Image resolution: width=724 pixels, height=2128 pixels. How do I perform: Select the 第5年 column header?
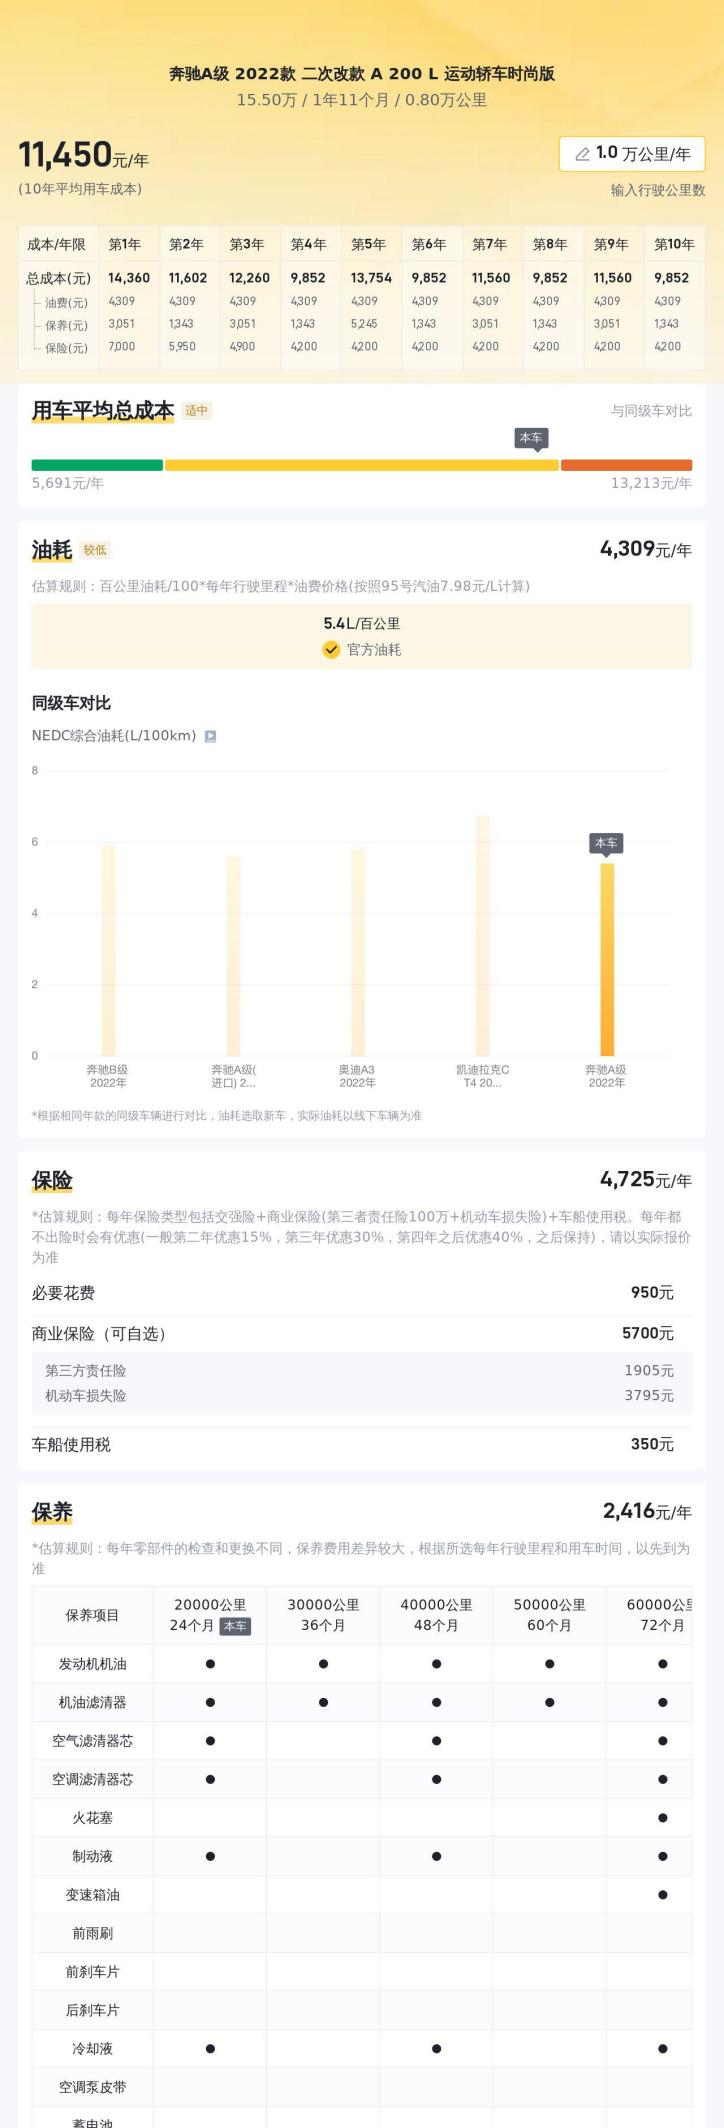pyautogui.click(x=368, y=244)
